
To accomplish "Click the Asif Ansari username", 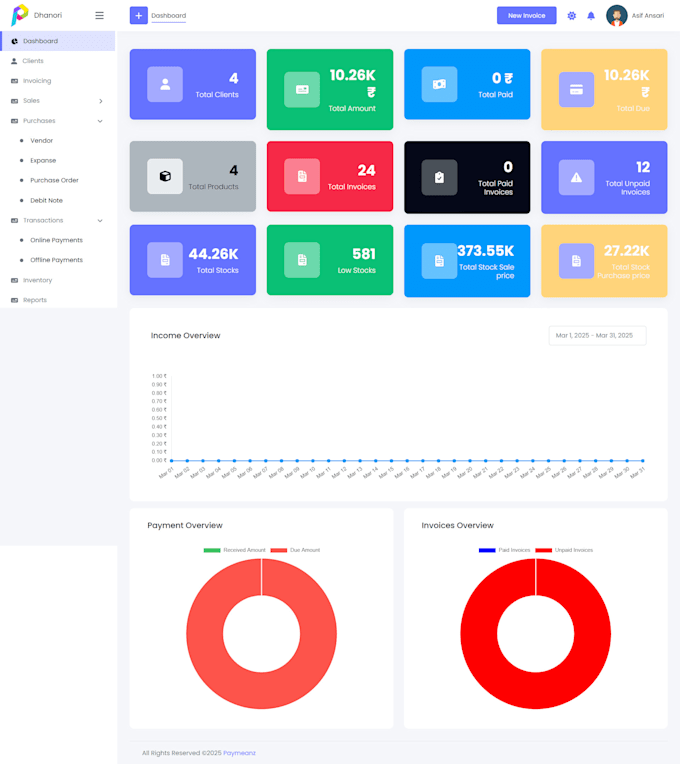I will [648, 16].
